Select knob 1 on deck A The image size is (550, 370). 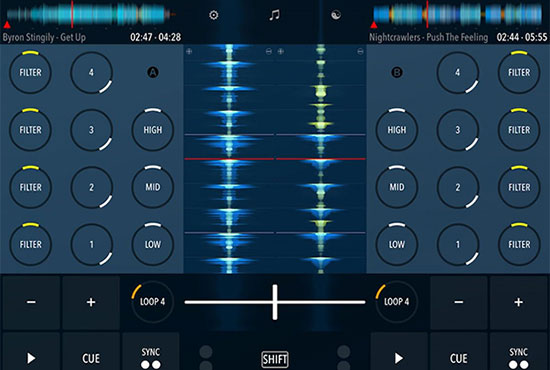coord(92,244)
